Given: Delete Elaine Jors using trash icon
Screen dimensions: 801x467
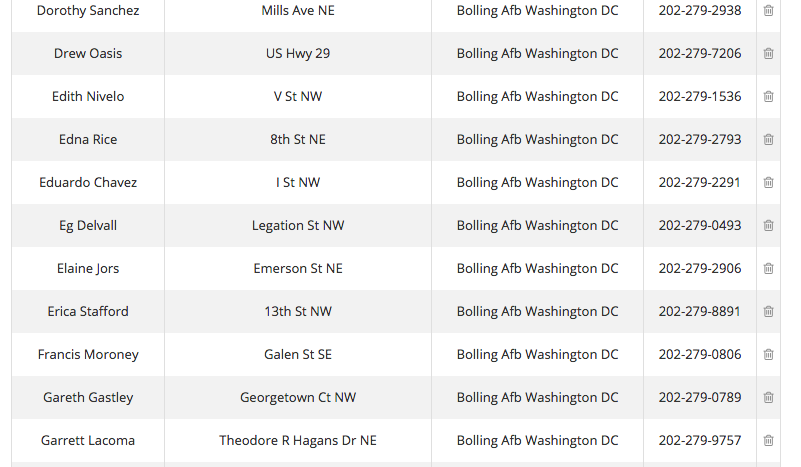Looking at the screenshot, I should tap(768, 268).
